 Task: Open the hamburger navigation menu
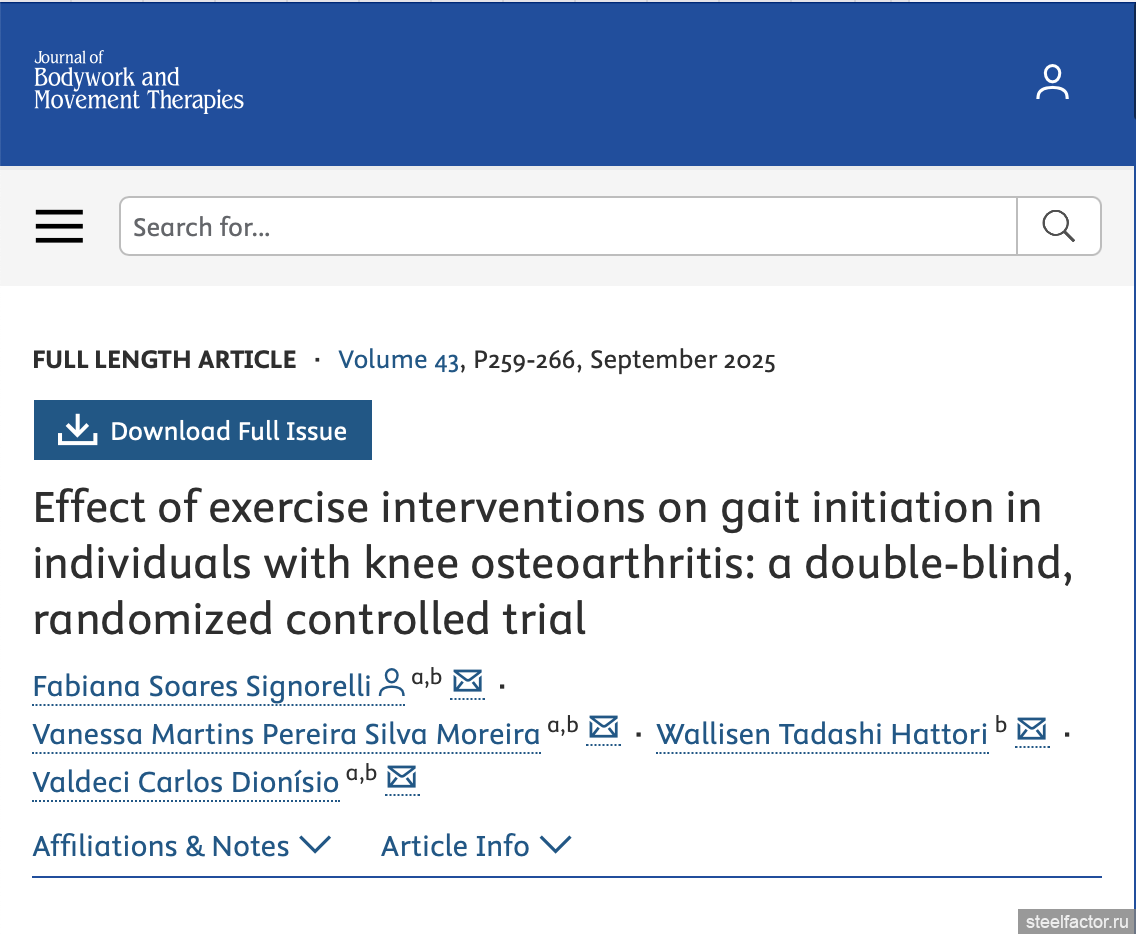point(60,227)
